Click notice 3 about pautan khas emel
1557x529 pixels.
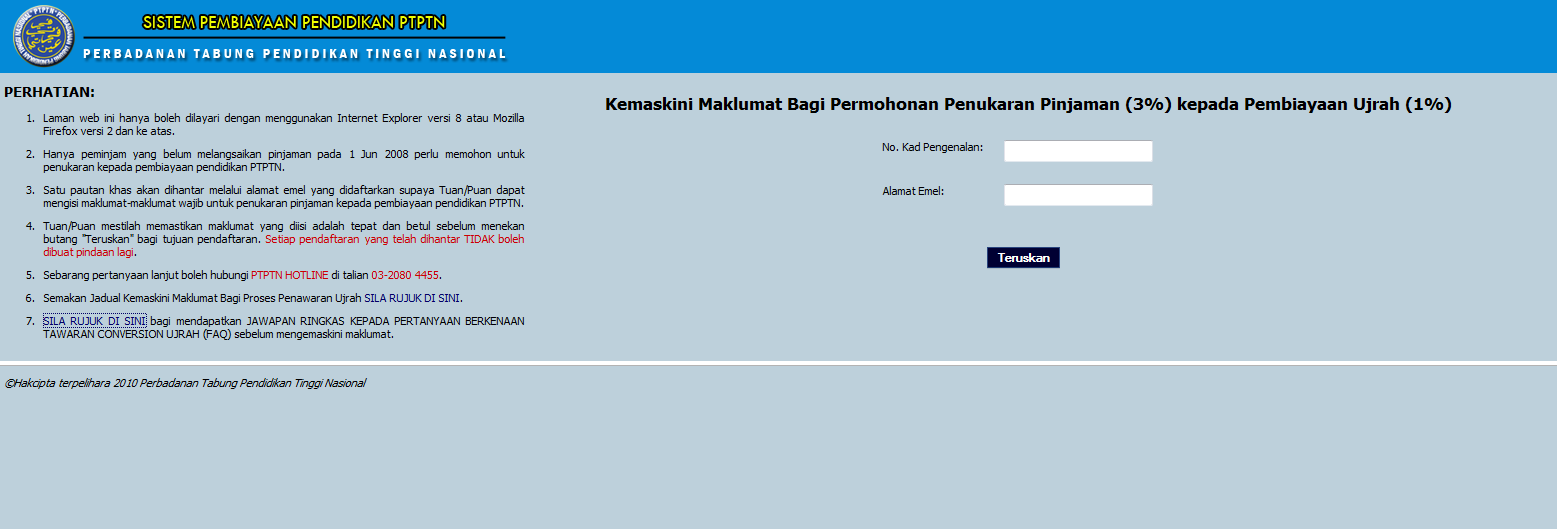click(x=284, y=197)
